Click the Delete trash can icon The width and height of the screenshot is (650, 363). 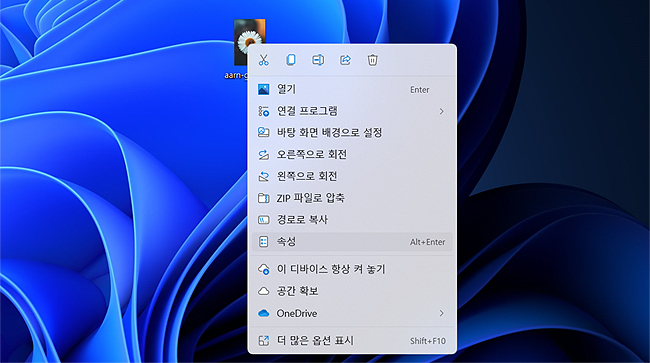tap(372, 60)
